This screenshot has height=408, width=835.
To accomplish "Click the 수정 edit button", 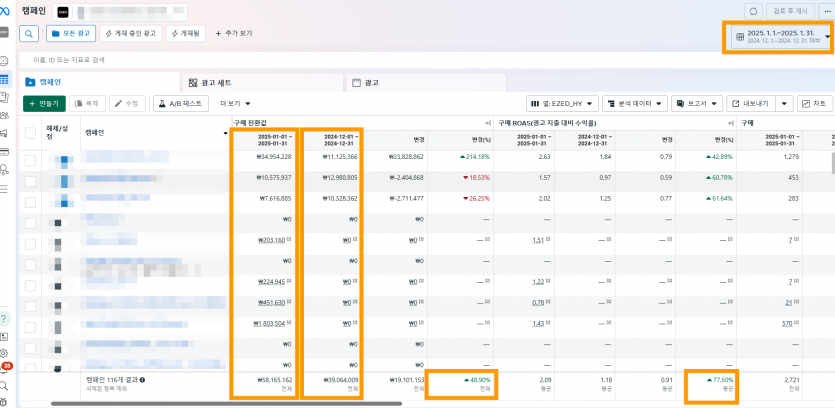I will 127,103.
